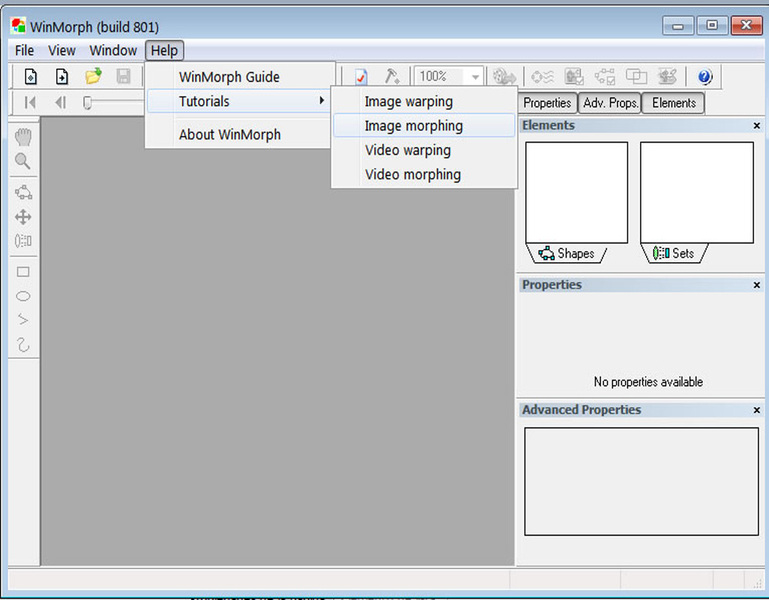Click the nodes with checkmark toolbar icon

(605, 77)
